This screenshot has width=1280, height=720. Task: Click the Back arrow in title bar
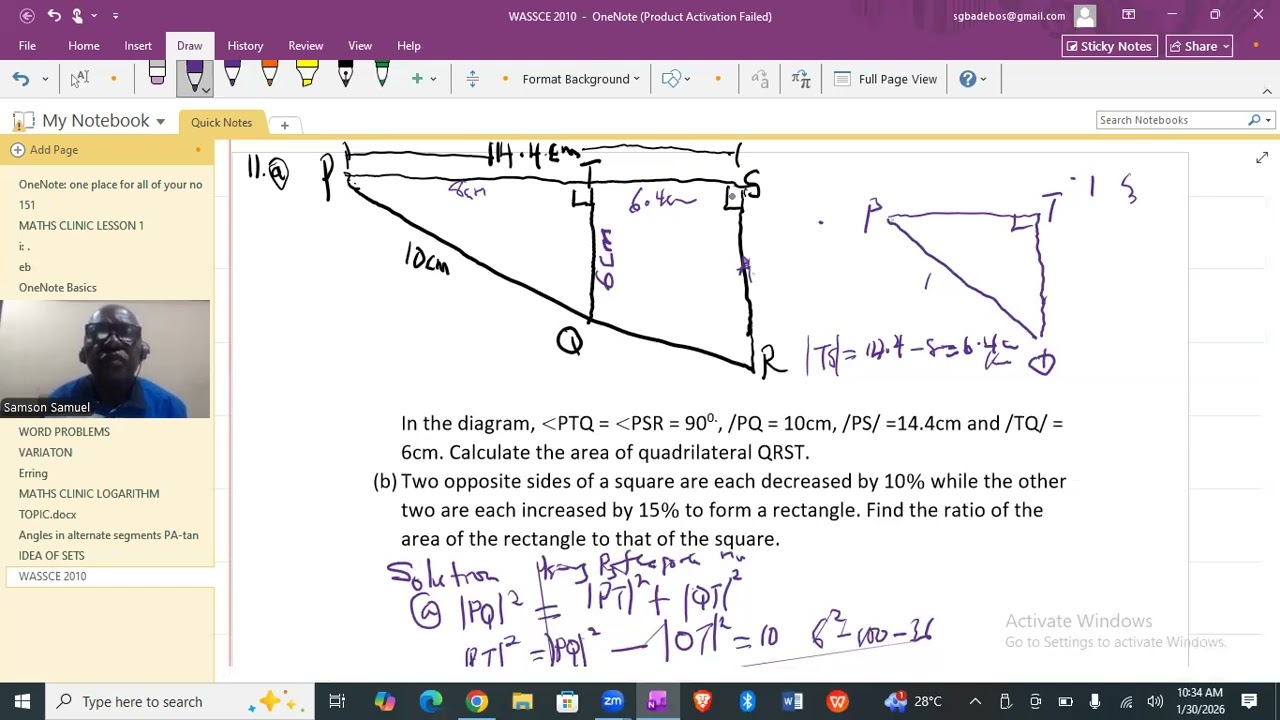tap(27, 16)
